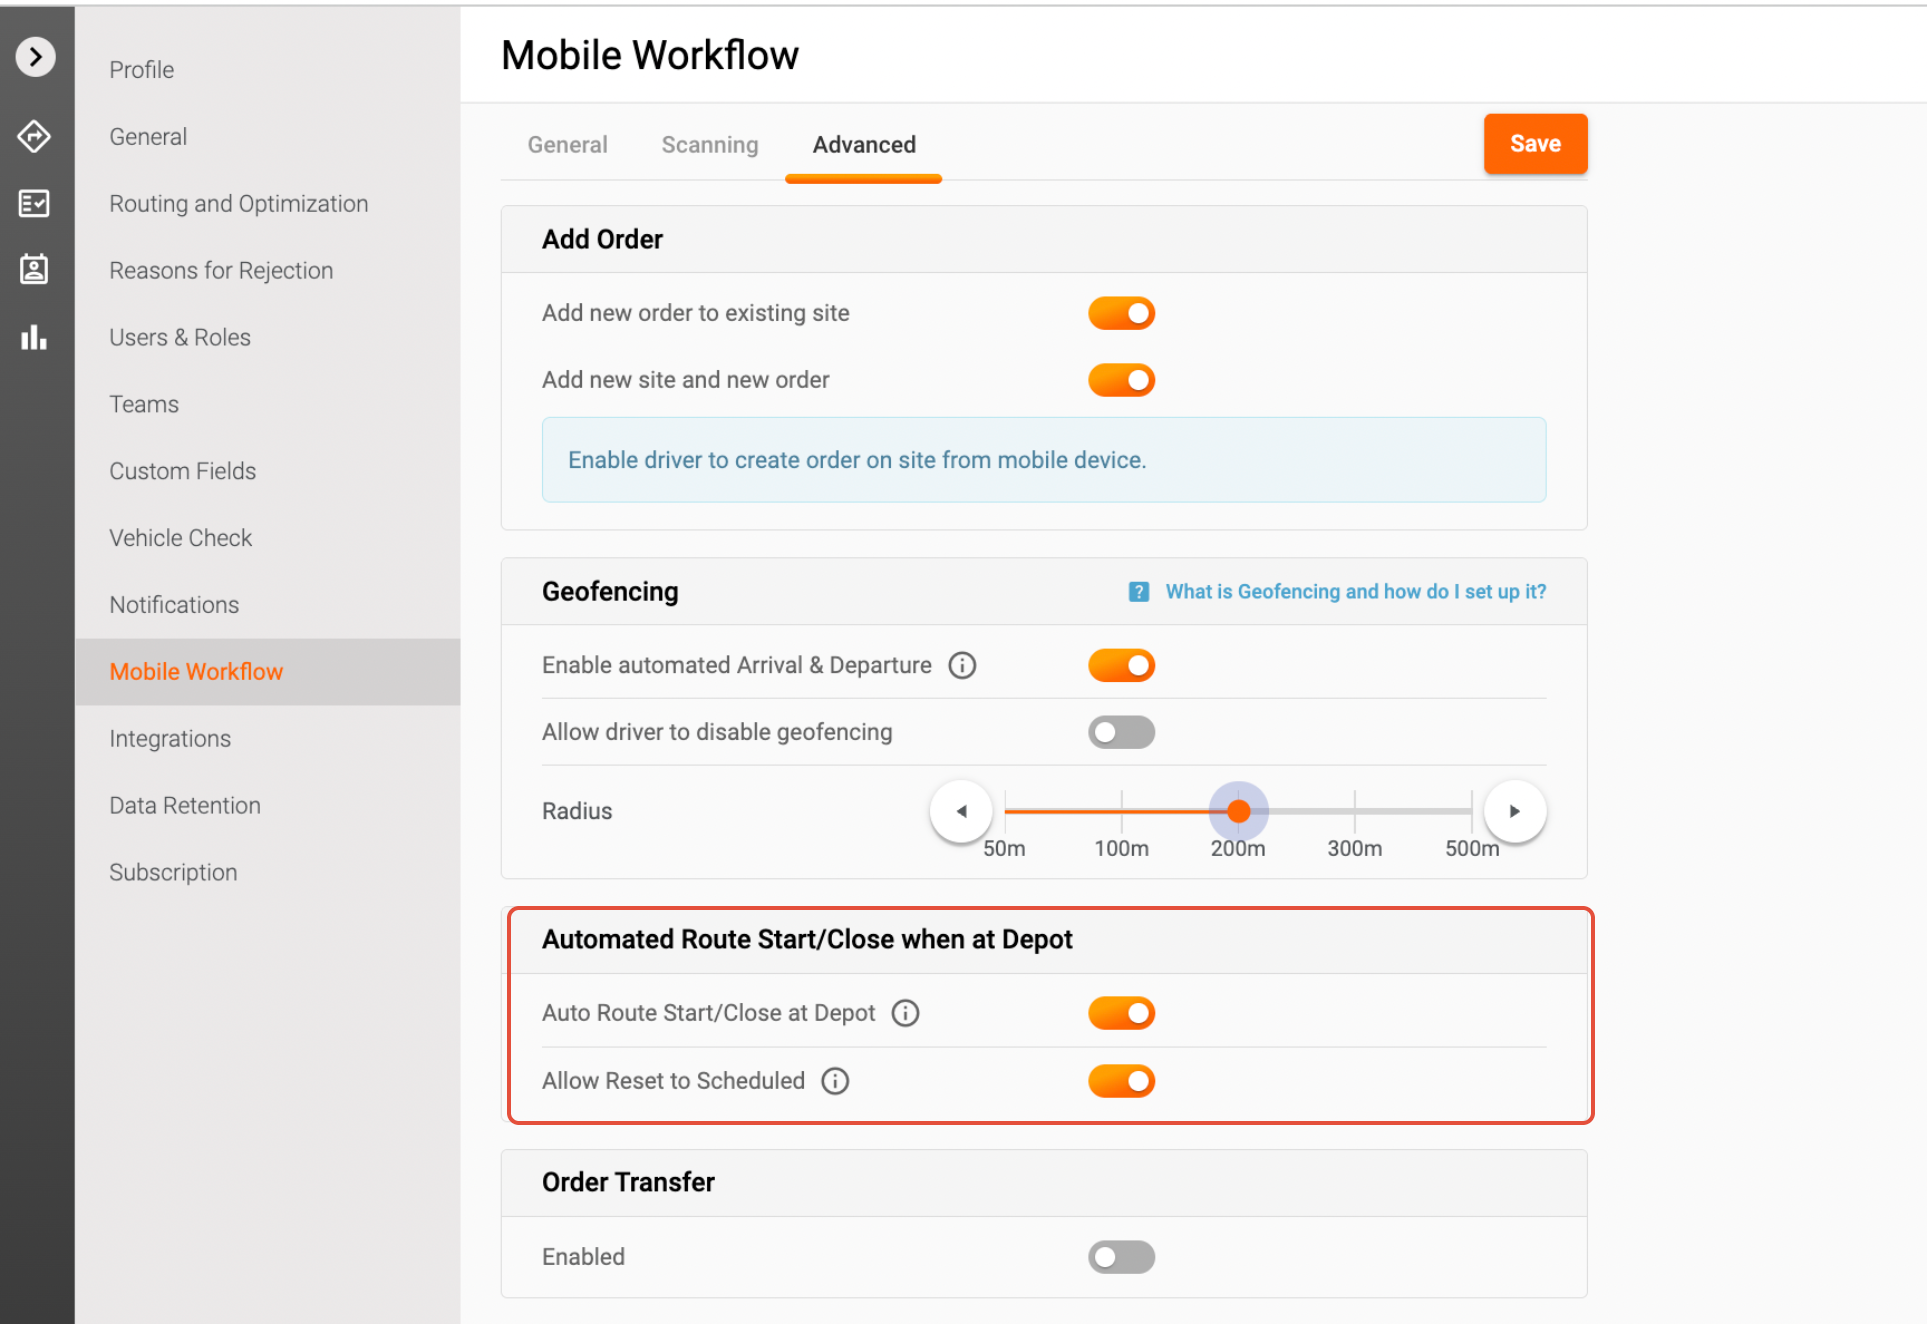Click info icon beside Allow Reset to Scheduled
Screen dimensions: 1927x1324
pos(835,1081)
